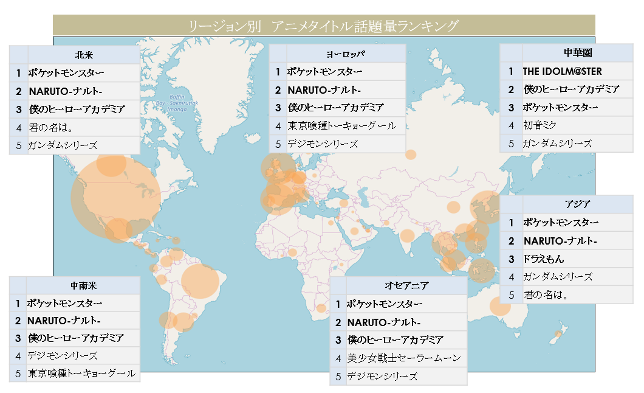Click the largest orange bubble over North America

(115, 198)
